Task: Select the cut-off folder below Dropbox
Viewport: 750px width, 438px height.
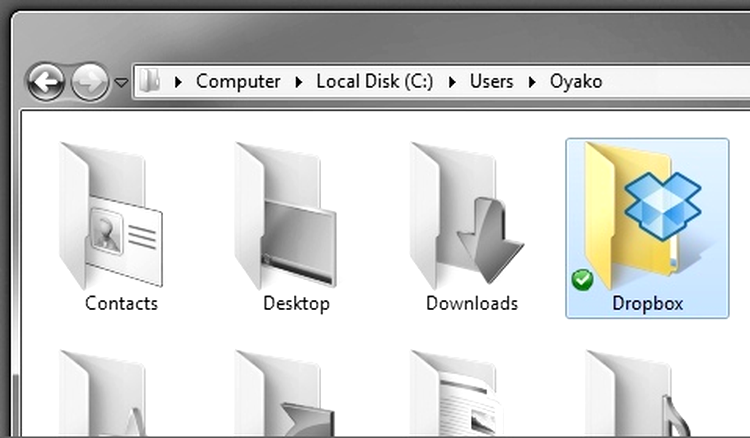Action: pos(639,393)
